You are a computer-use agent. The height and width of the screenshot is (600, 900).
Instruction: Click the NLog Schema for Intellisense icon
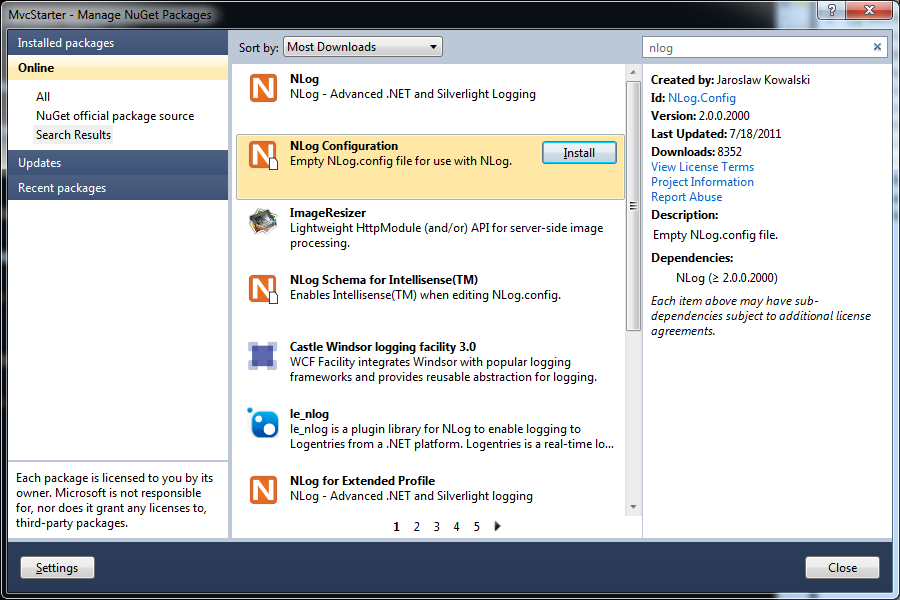(x=263, y=289)
